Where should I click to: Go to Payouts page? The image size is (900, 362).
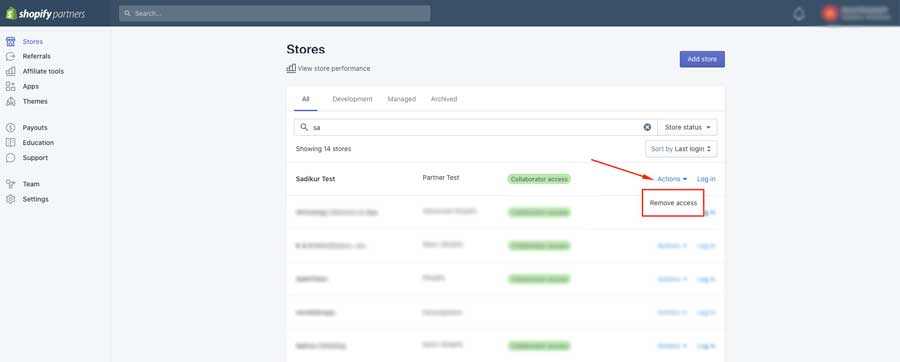pyautogui.click(x=35, y=128)
